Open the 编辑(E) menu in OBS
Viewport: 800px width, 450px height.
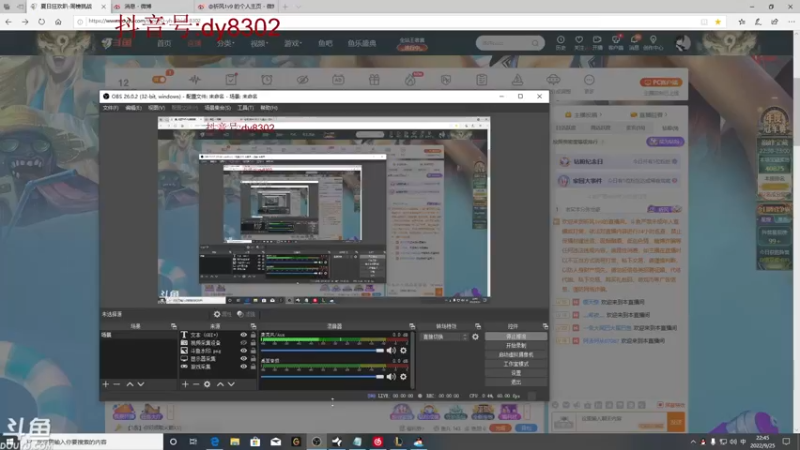click(133, 108)
